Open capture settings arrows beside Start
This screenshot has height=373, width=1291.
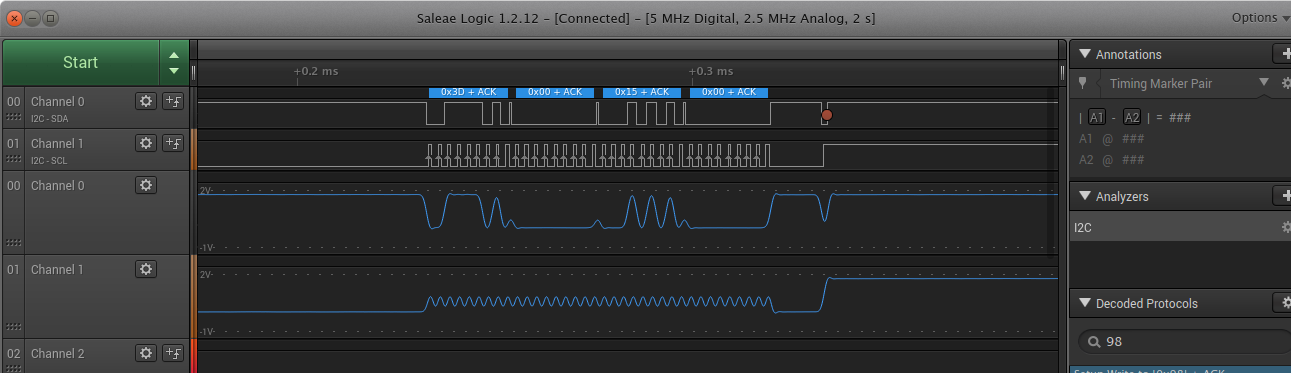174,62
